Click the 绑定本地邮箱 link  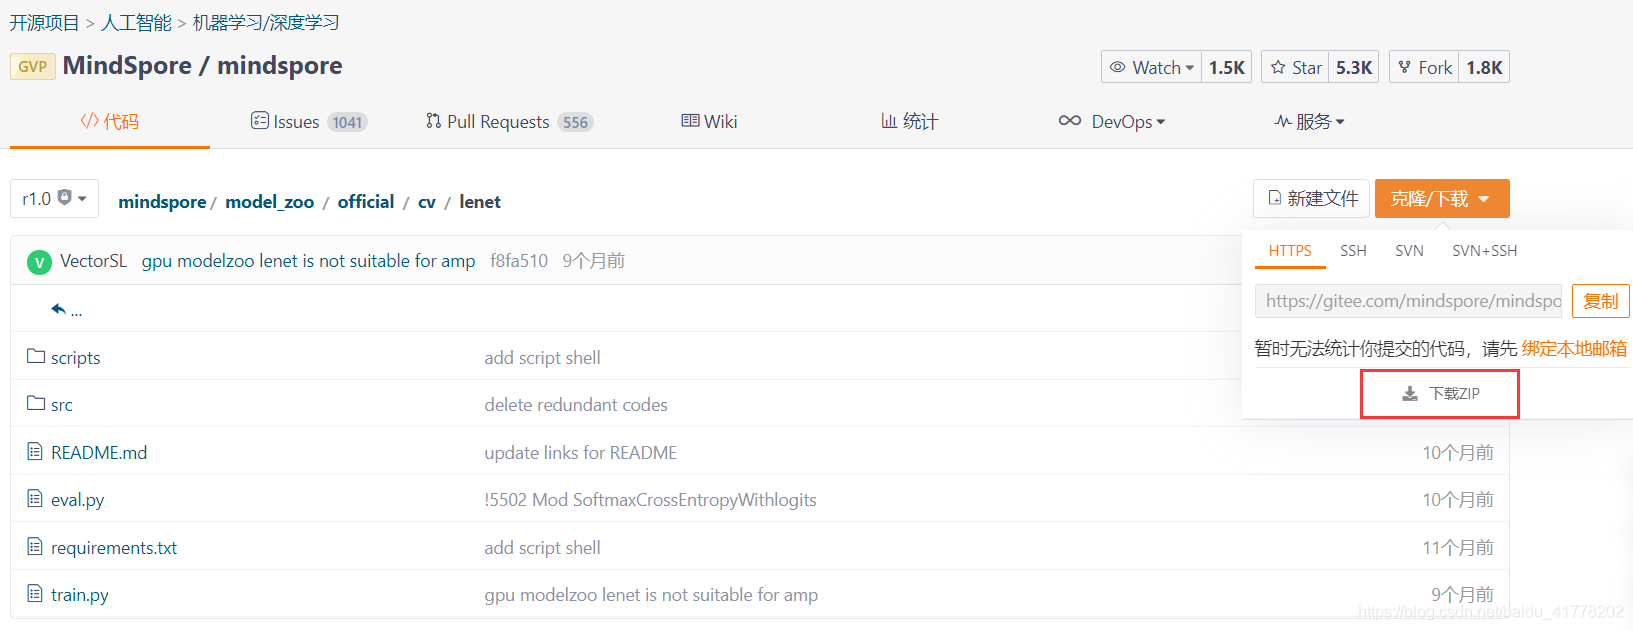click(1574, 348)
